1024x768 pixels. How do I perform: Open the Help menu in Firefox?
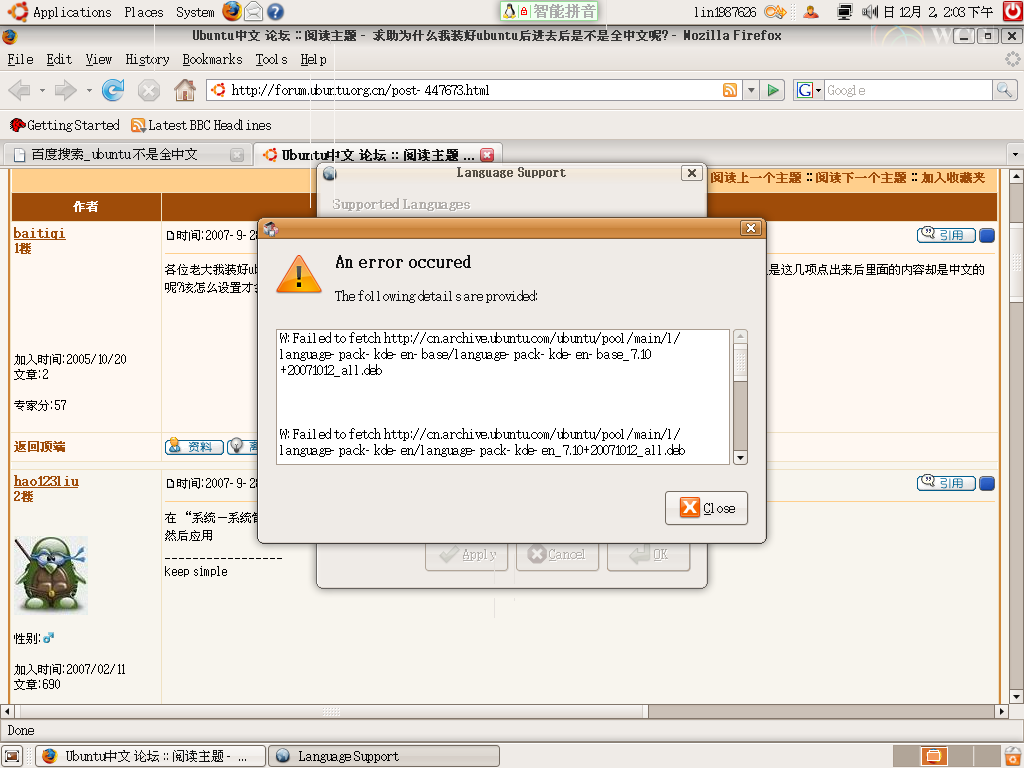tap(313, 59)
